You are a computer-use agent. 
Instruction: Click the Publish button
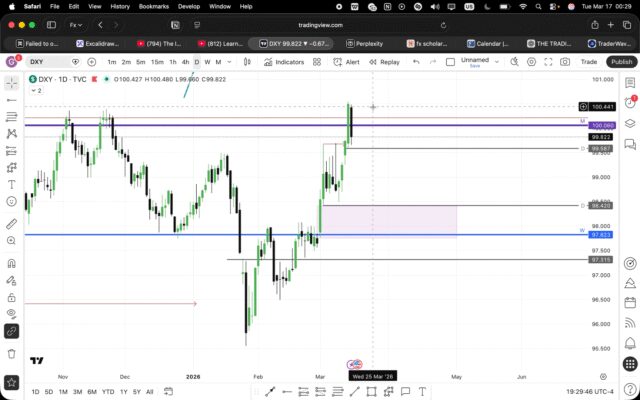click(x=621, y=62)
